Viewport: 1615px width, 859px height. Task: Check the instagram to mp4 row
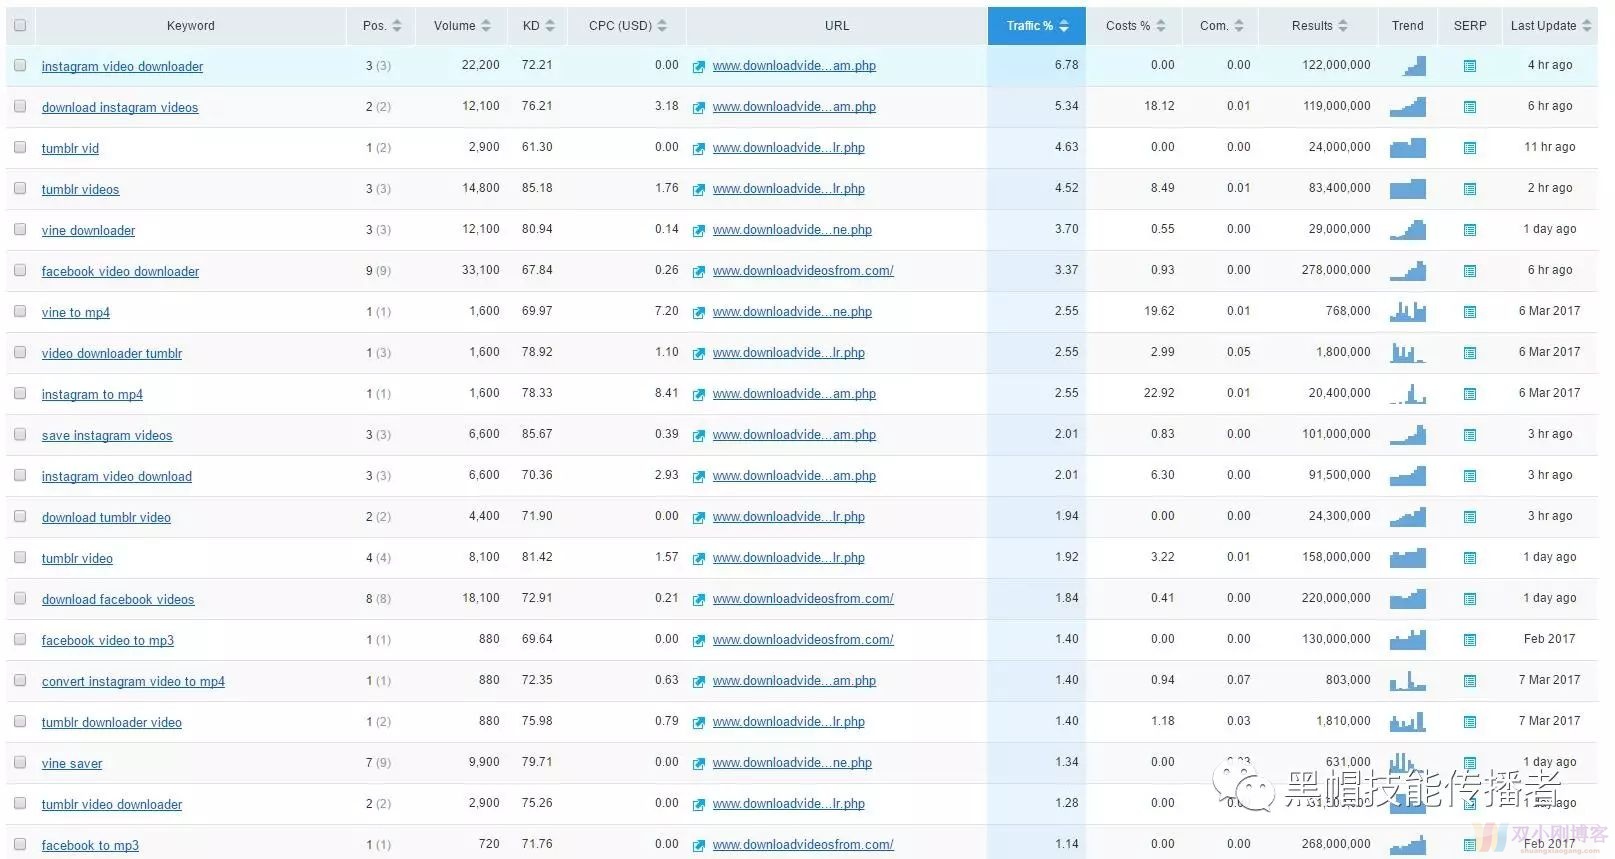20,393
